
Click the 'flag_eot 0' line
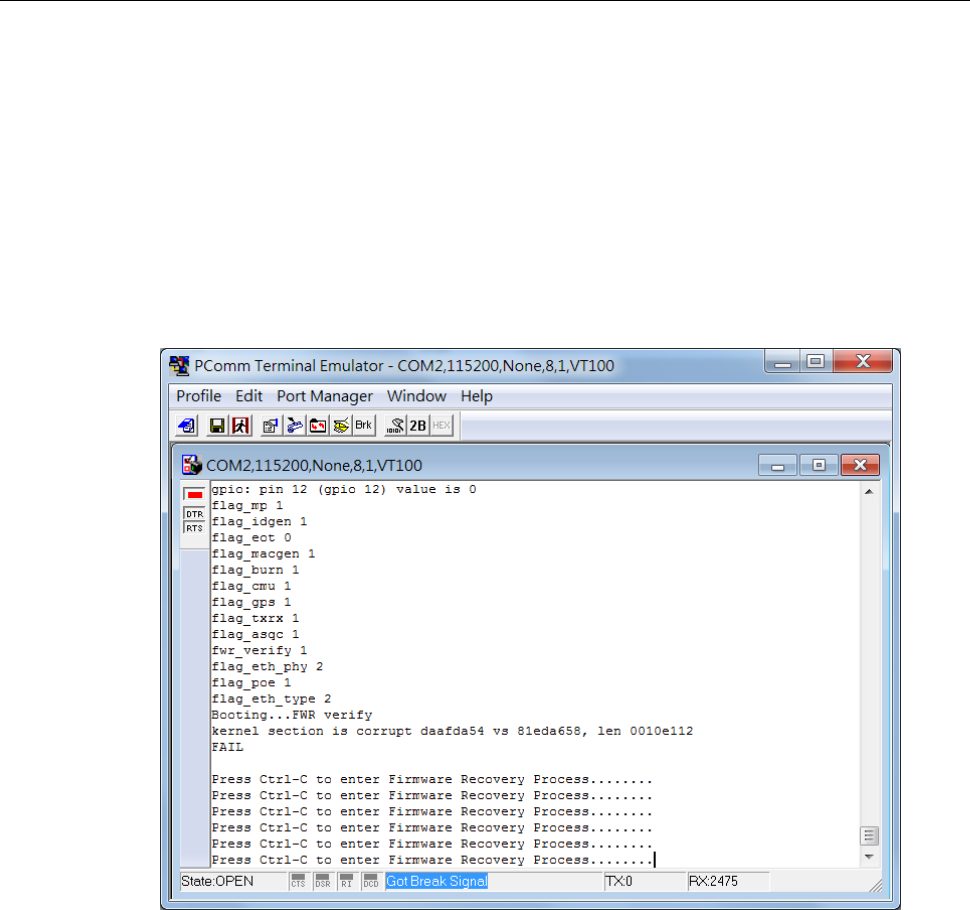click(251, 538)
